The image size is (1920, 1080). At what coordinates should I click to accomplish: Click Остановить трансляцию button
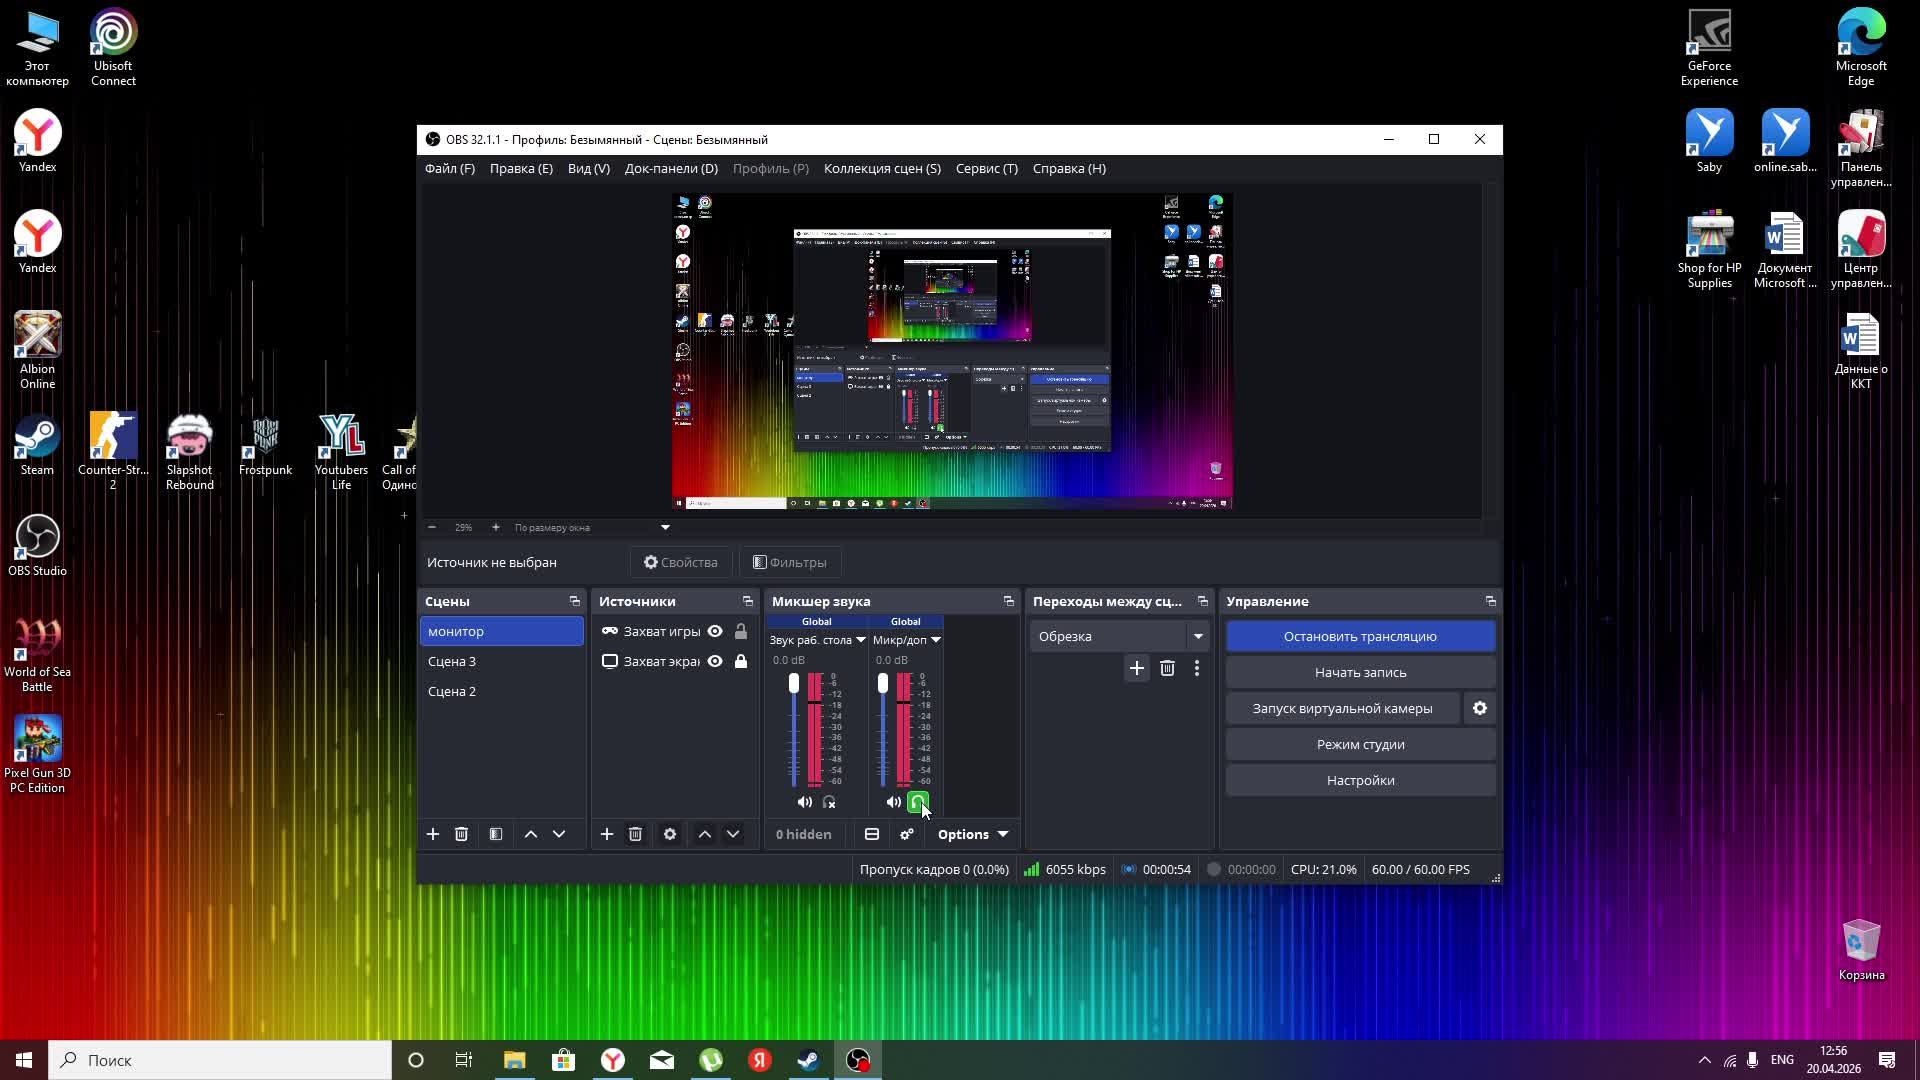tap(1360, 636)
